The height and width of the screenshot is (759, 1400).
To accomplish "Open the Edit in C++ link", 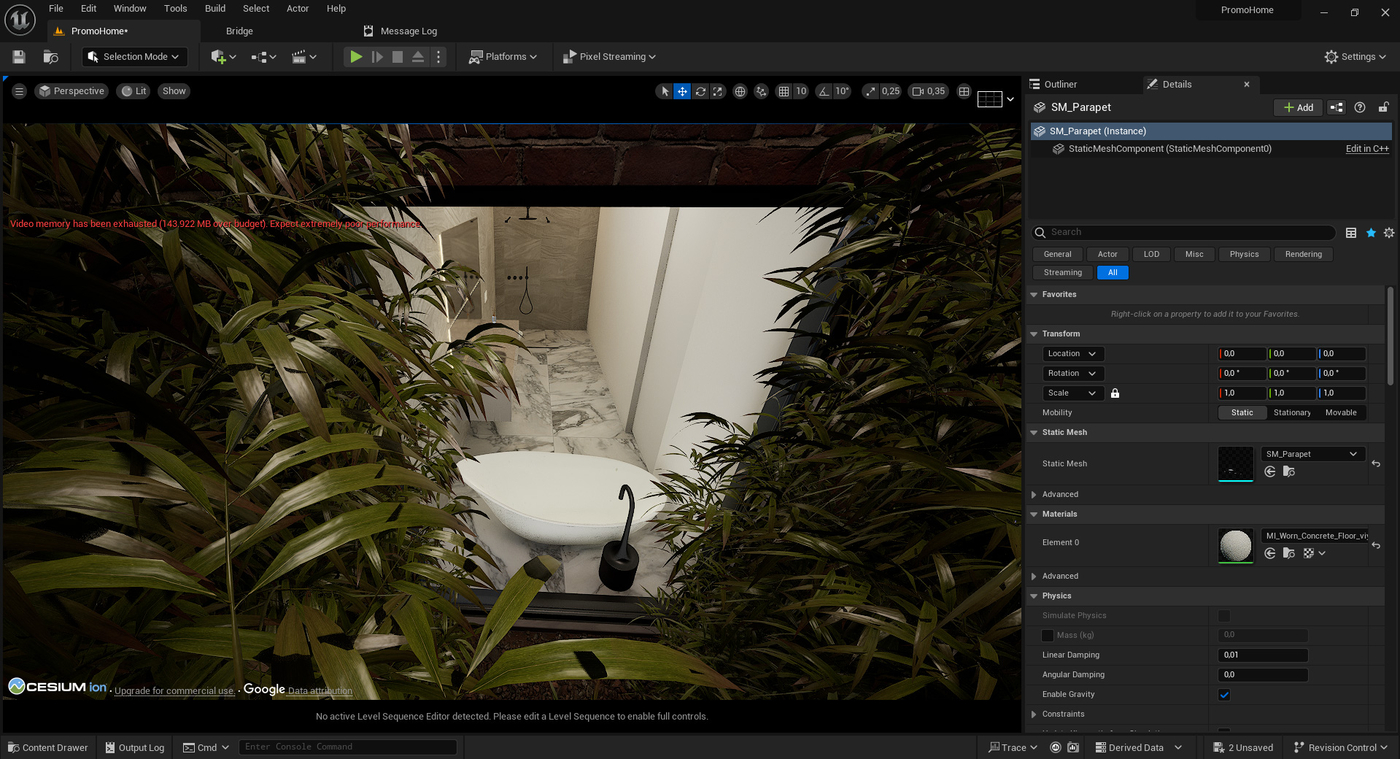I will tap(1367, 149).
